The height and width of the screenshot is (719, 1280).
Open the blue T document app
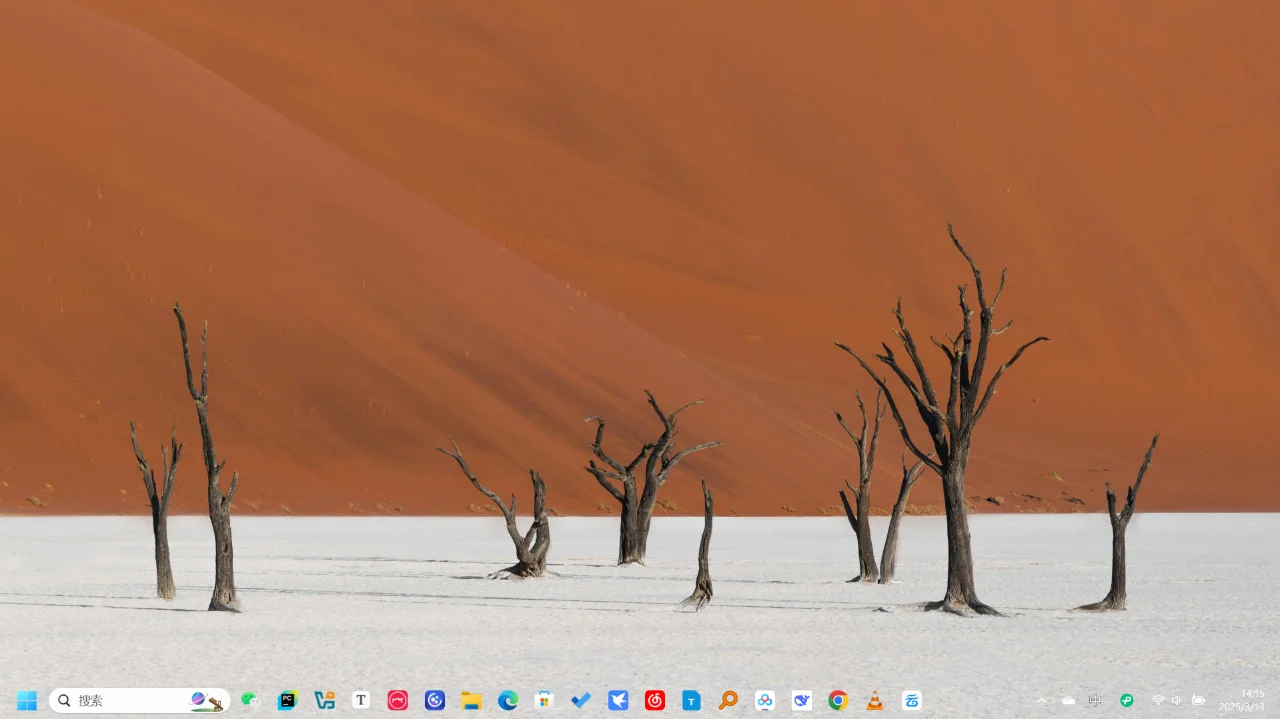[691, 700]
